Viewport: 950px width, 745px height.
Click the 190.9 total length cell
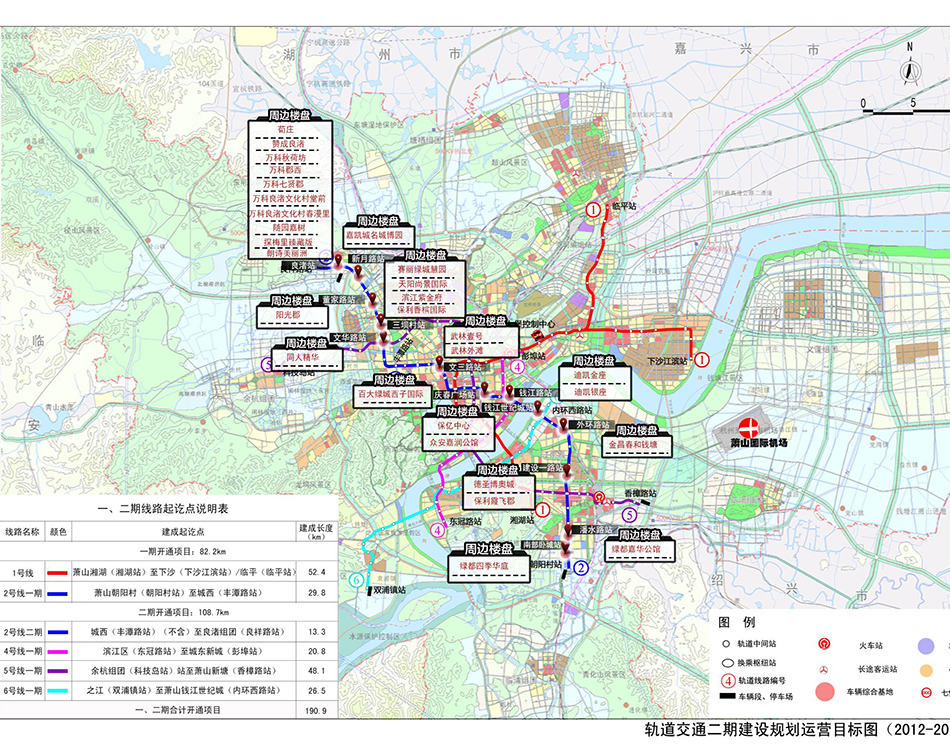click(317, 710)
